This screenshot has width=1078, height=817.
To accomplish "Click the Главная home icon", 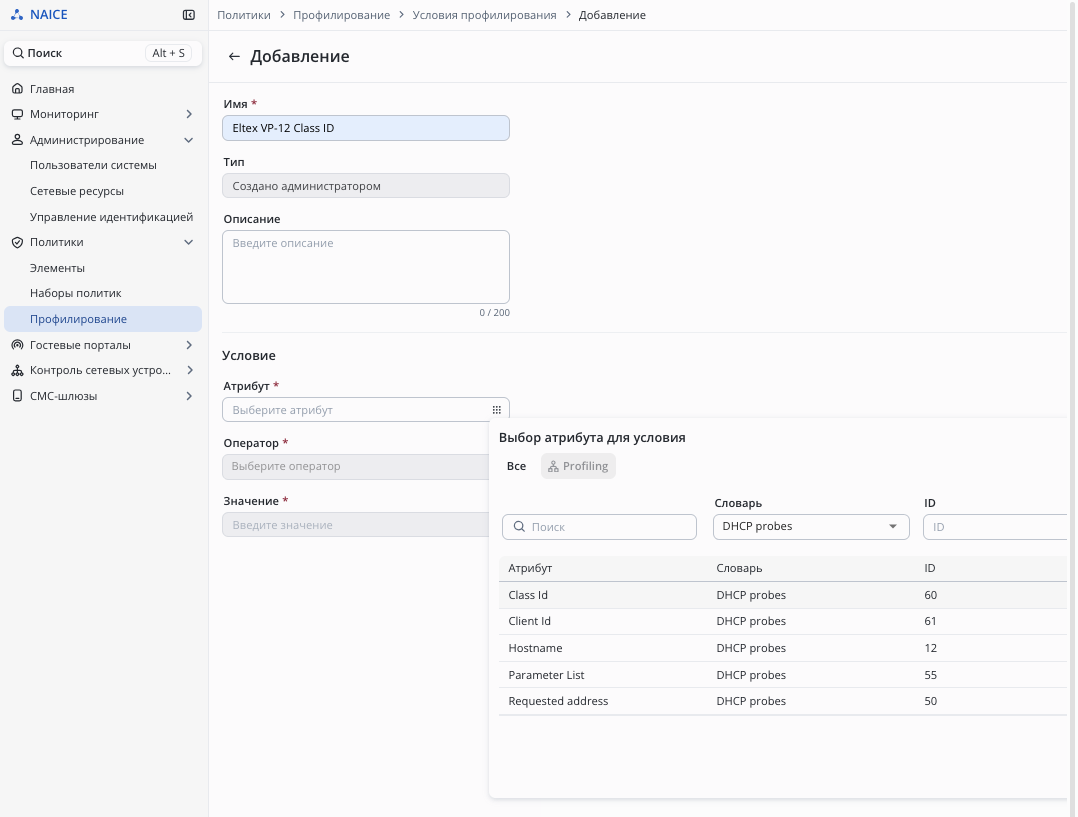I will (17, 89).
